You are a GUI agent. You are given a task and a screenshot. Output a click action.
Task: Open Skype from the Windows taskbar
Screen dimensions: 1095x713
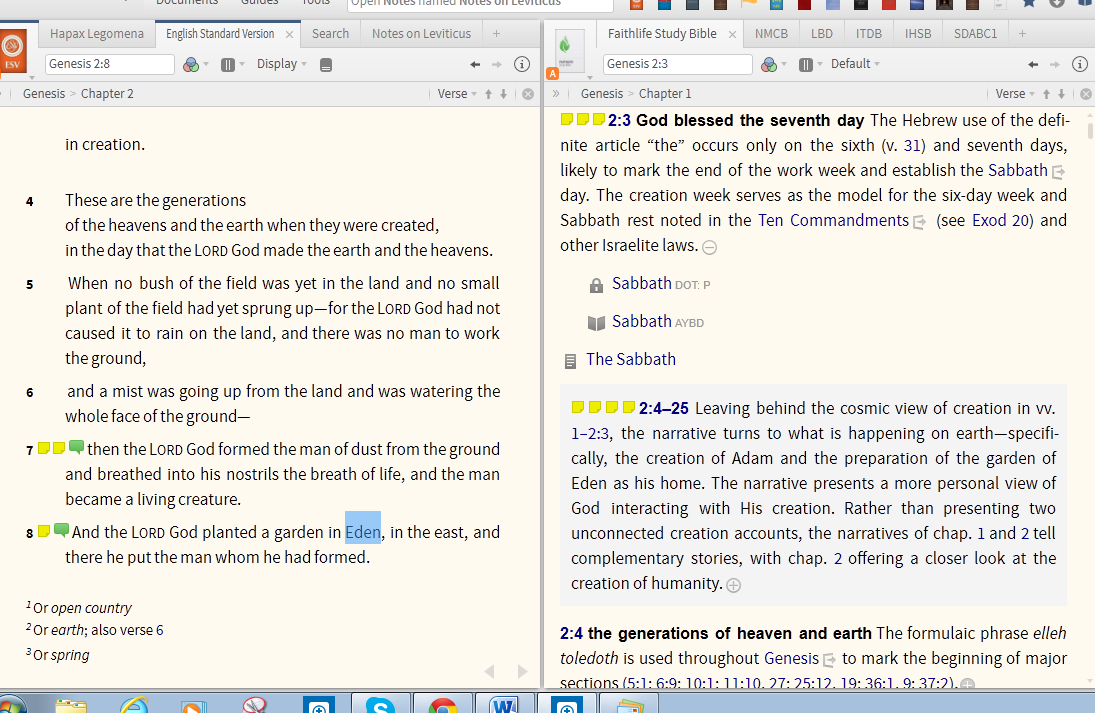click(x=381, y=704)
